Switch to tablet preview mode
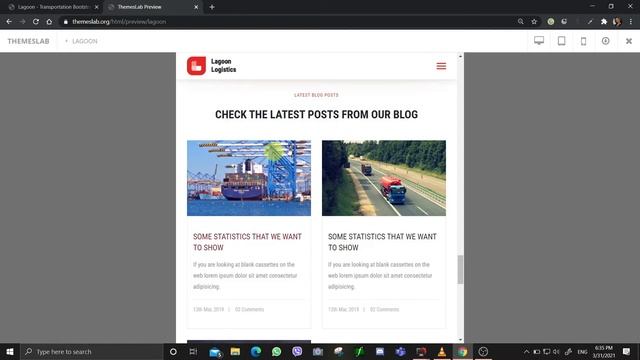The height and width of the screenshot is (360, 640). click(562, 40)
